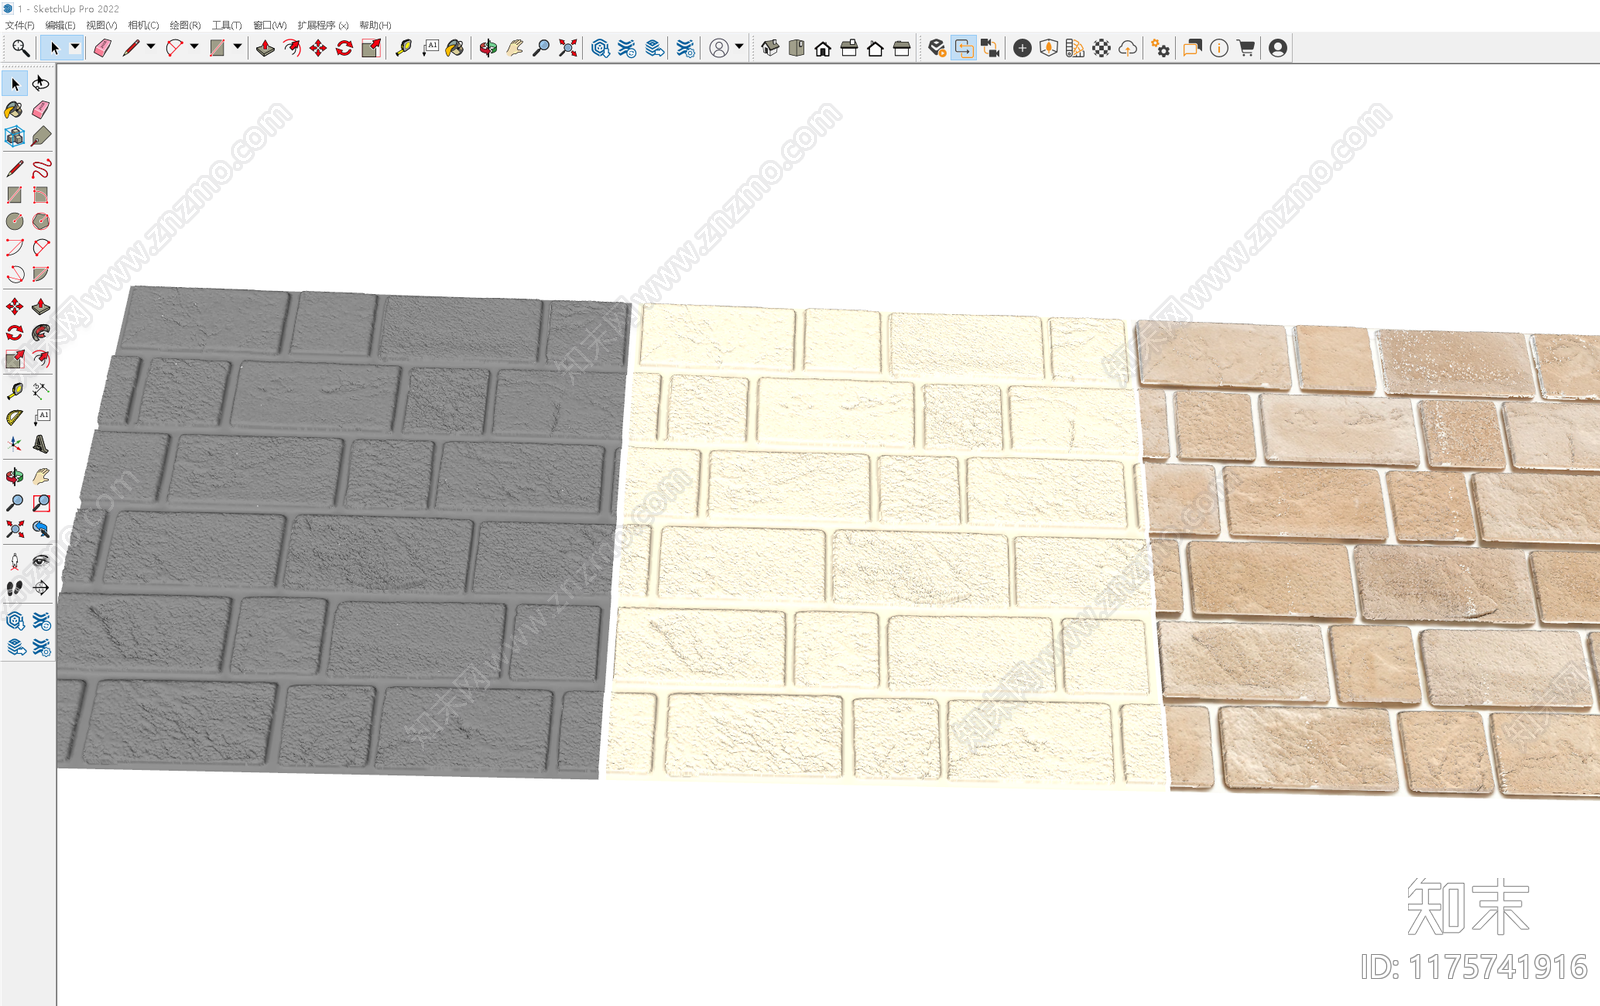Expand the Rectangle shape dropdown arrow
1600x1006 pixels.
coord(237,47)
